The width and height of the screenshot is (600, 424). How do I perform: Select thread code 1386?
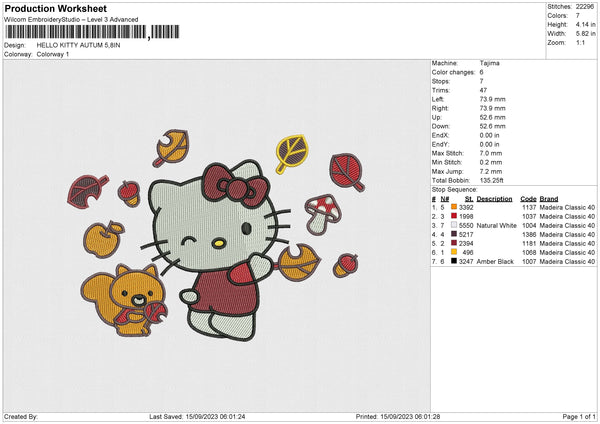coord(529,235)
